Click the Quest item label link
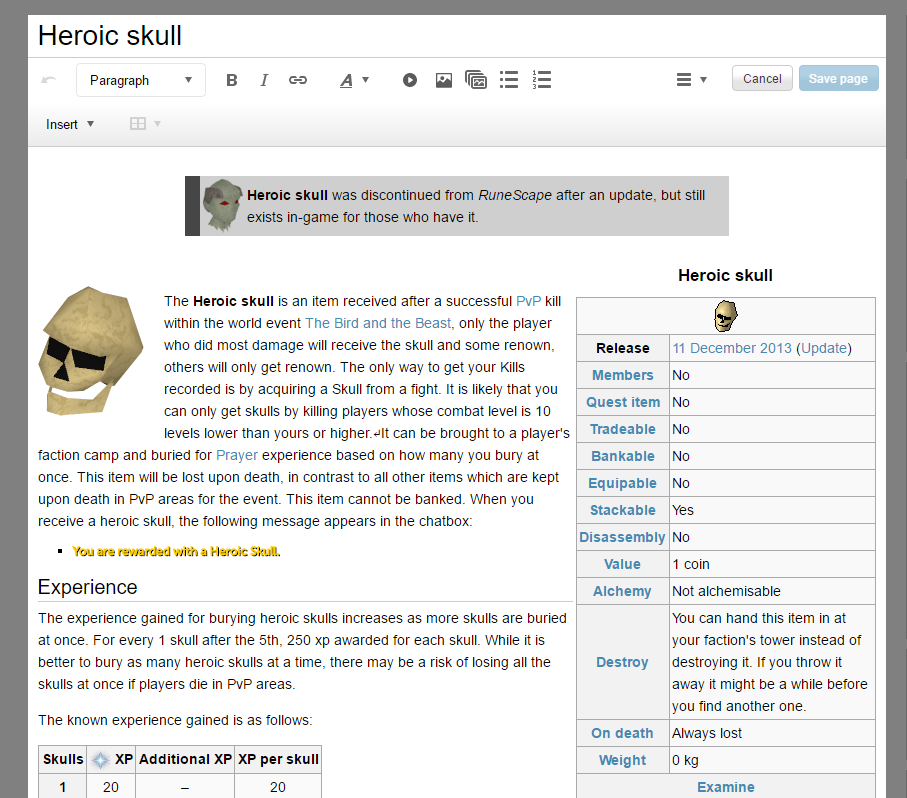 (622, 402)
